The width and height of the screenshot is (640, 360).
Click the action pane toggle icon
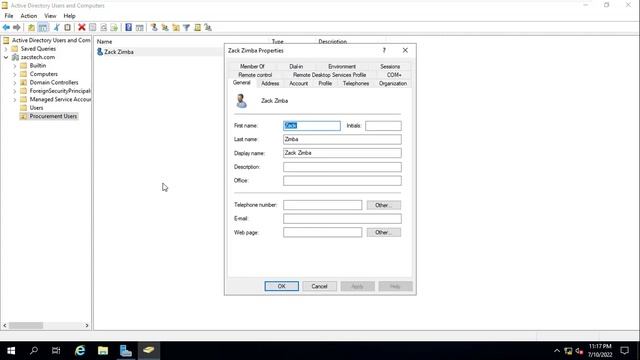(x=140, y=27)
